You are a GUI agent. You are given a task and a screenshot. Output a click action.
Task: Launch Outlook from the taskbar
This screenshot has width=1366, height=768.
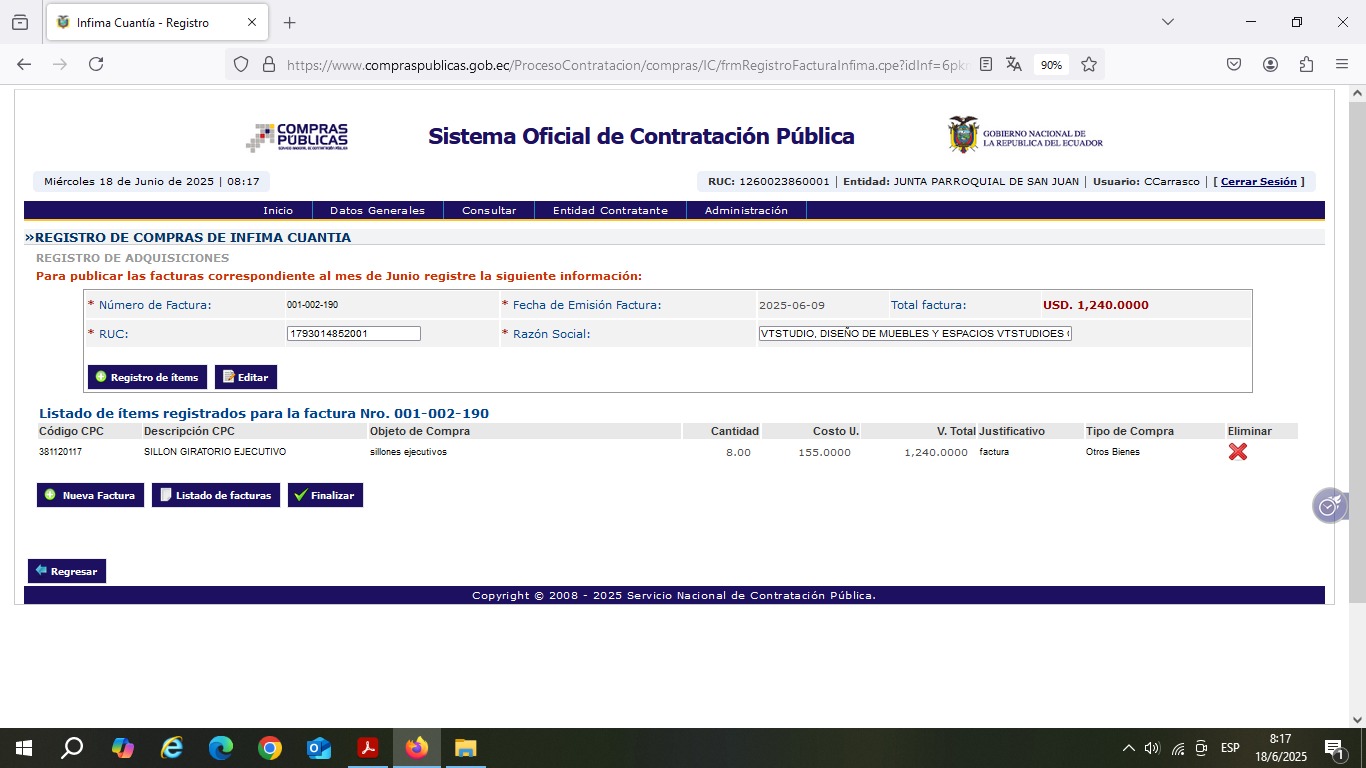tap(318, 748)
